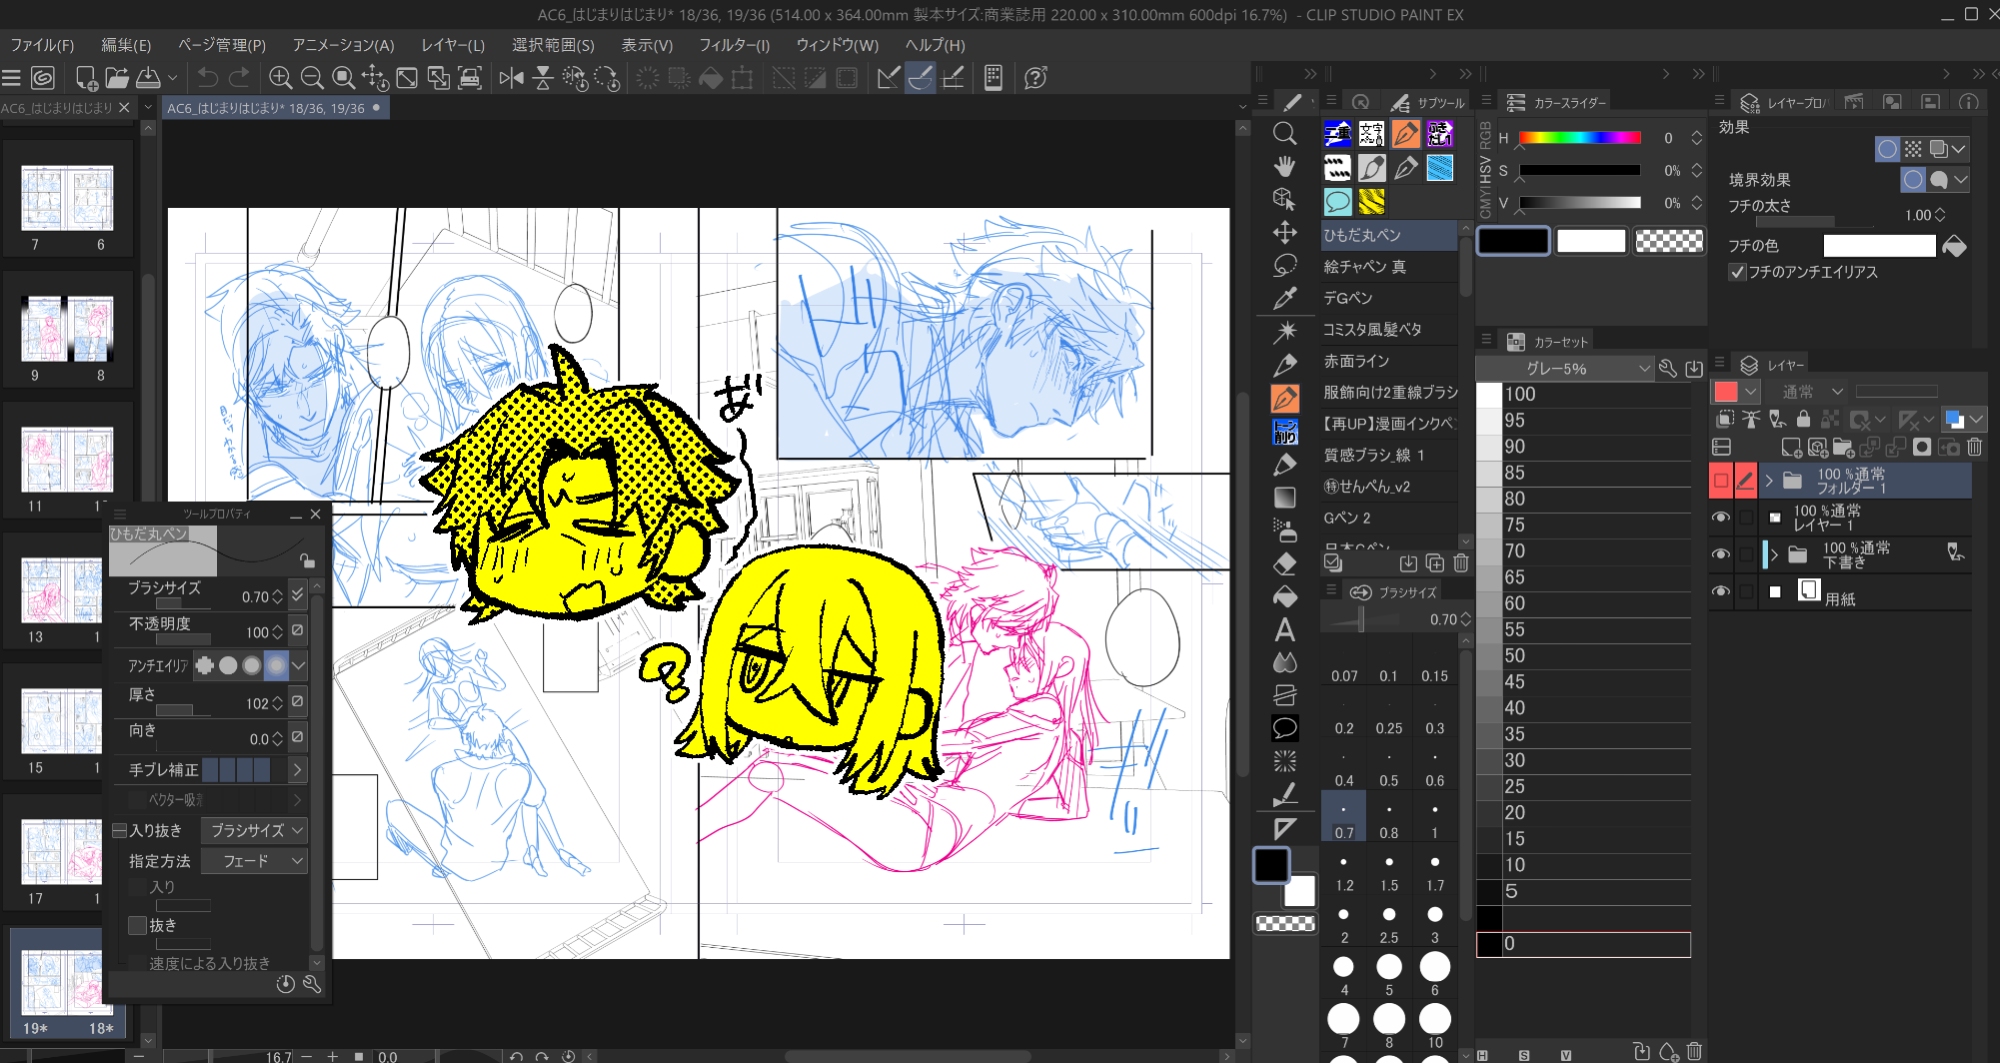
Task: Select the コミスタ風髪ベタ sub tool
Action: pos(1372,330)
